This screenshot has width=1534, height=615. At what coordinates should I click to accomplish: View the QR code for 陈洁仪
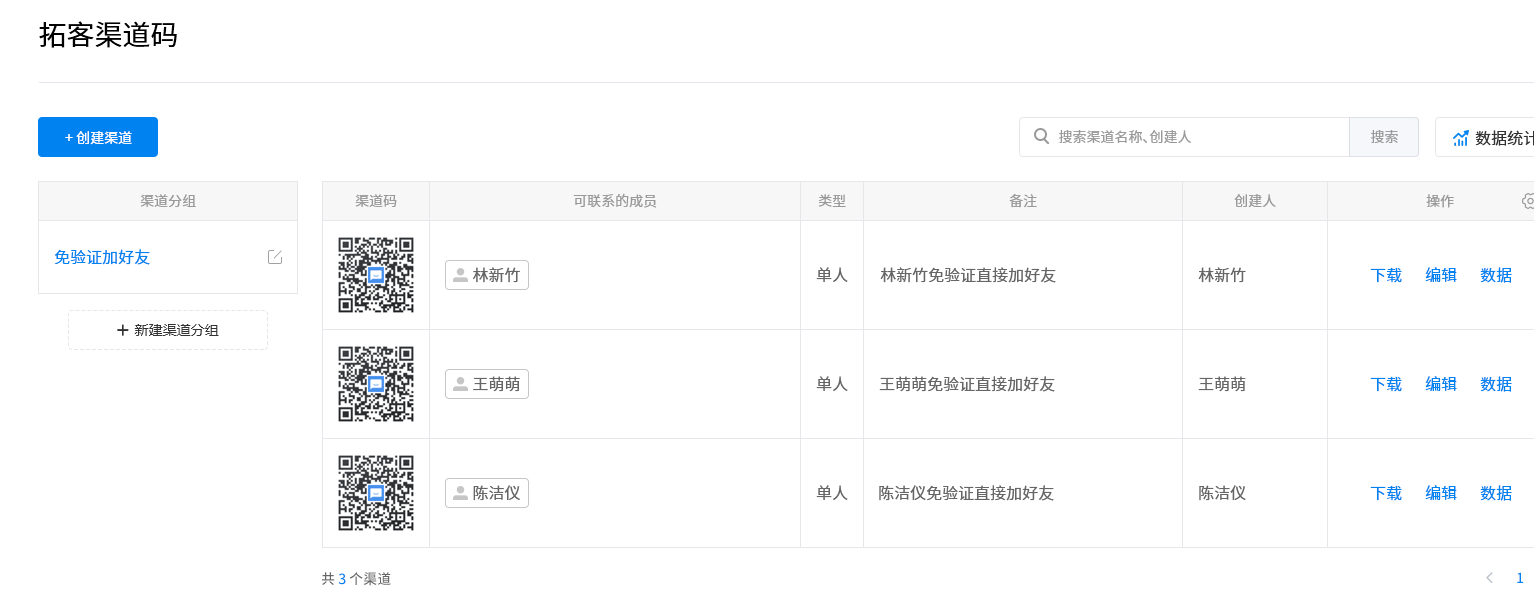(376, 493)
